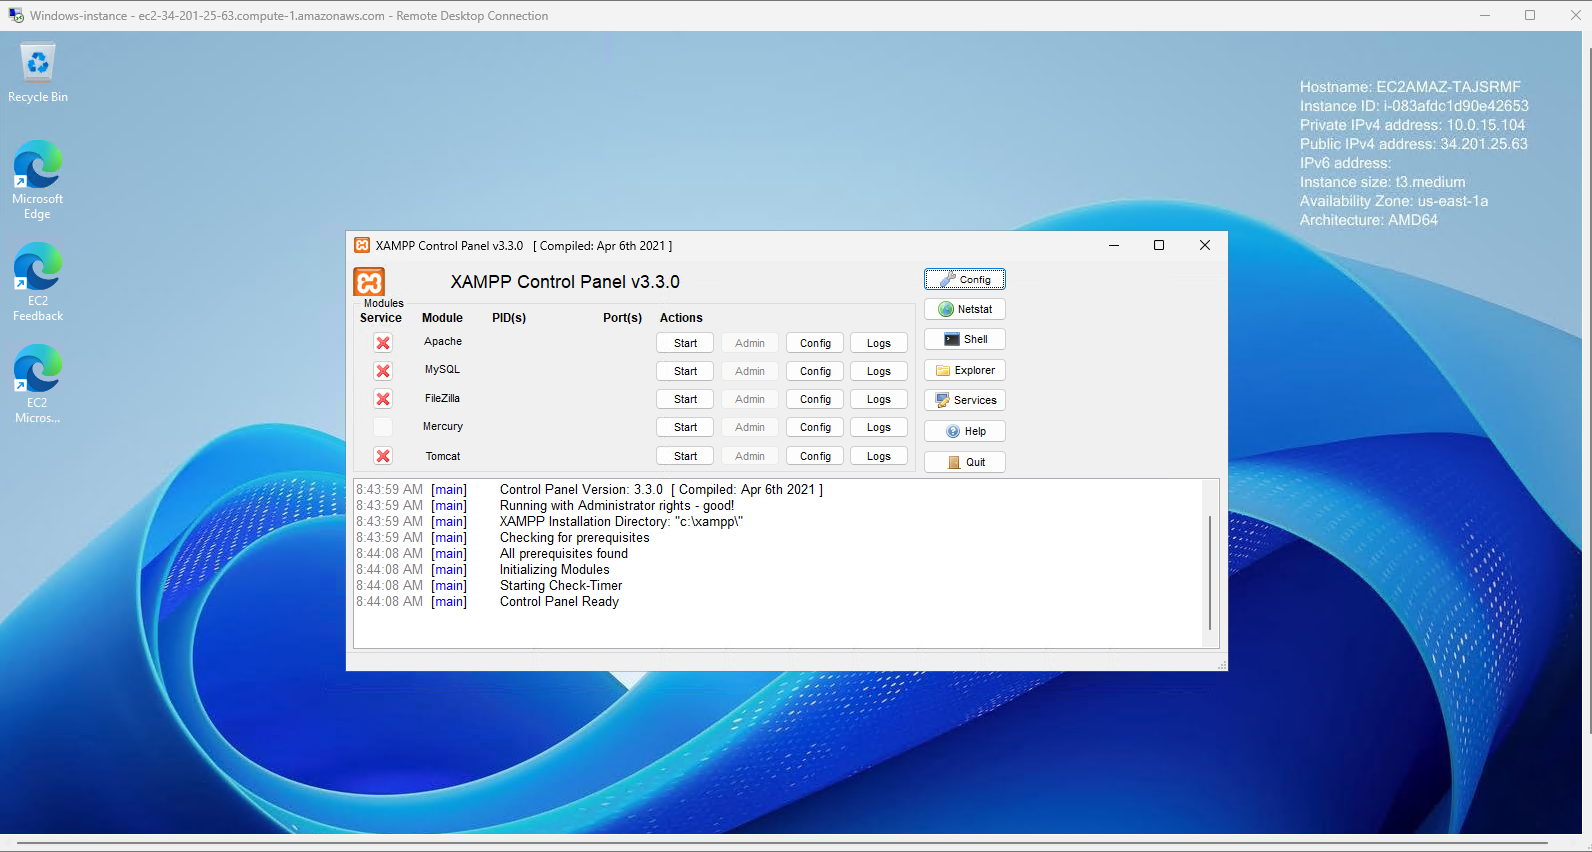Toggle the FileZilla service install checkbox
The width and height of the screenshot is (1592, 852).
coord(383,399)
